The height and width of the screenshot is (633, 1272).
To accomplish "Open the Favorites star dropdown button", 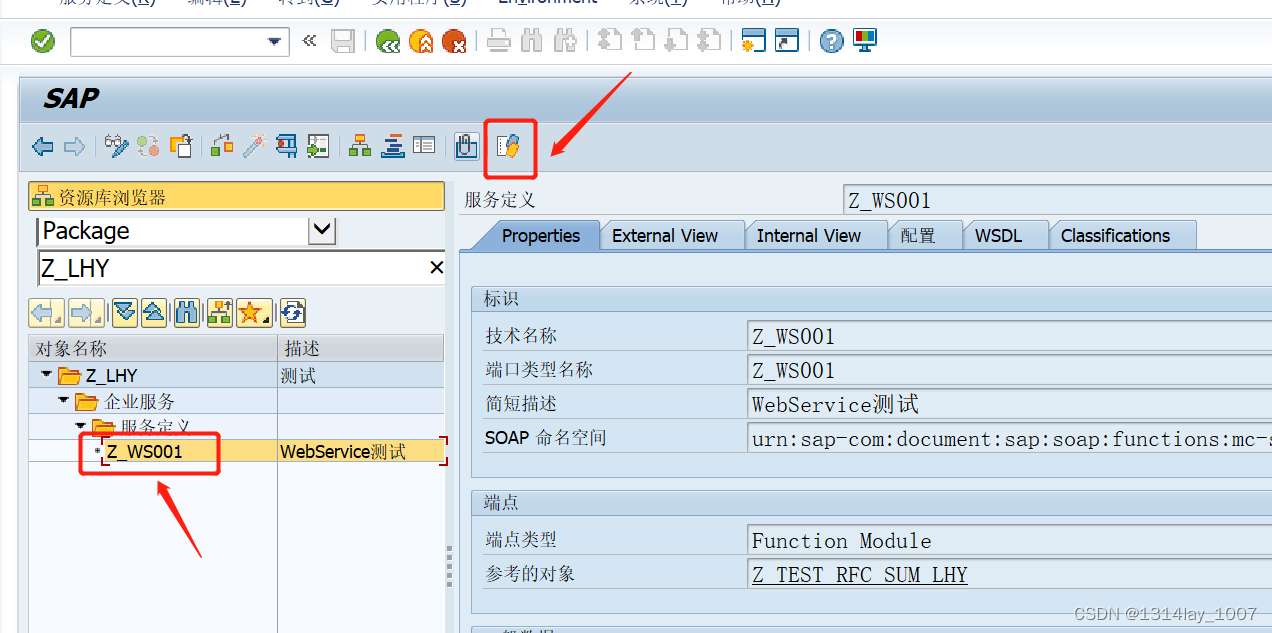I will pyautogui.click(x=253, y=313).
